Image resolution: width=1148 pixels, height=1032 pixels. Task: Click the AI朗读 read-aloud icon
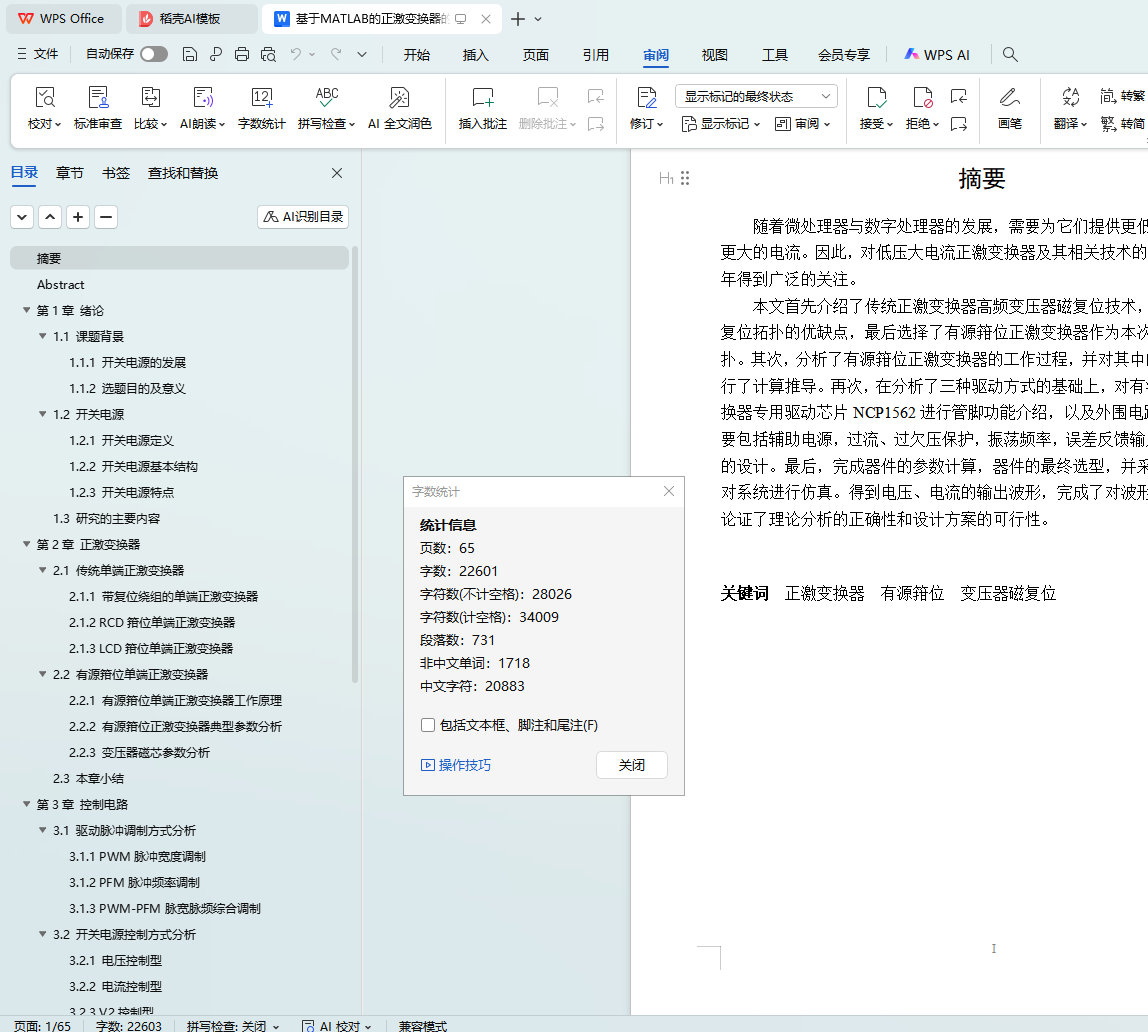tap(203, 98)
